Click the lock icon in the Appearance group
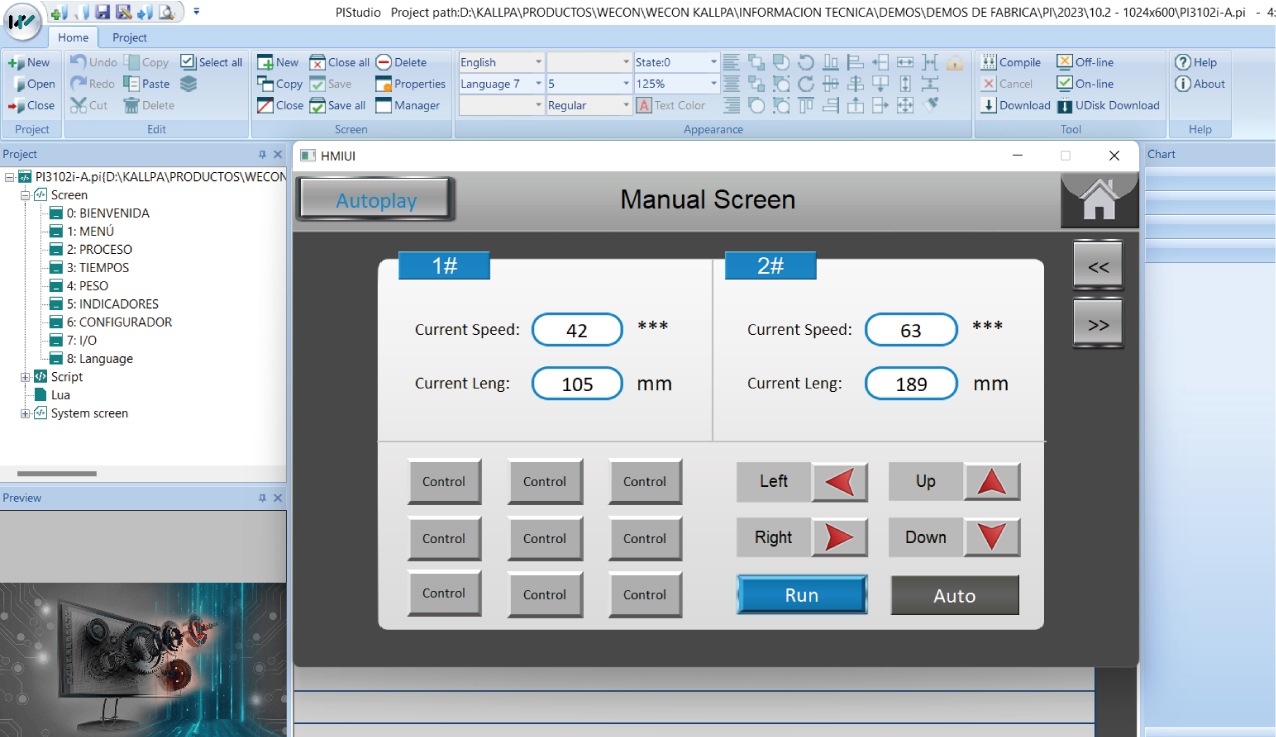Screen dimensions: 1276x737 [954, 62]
